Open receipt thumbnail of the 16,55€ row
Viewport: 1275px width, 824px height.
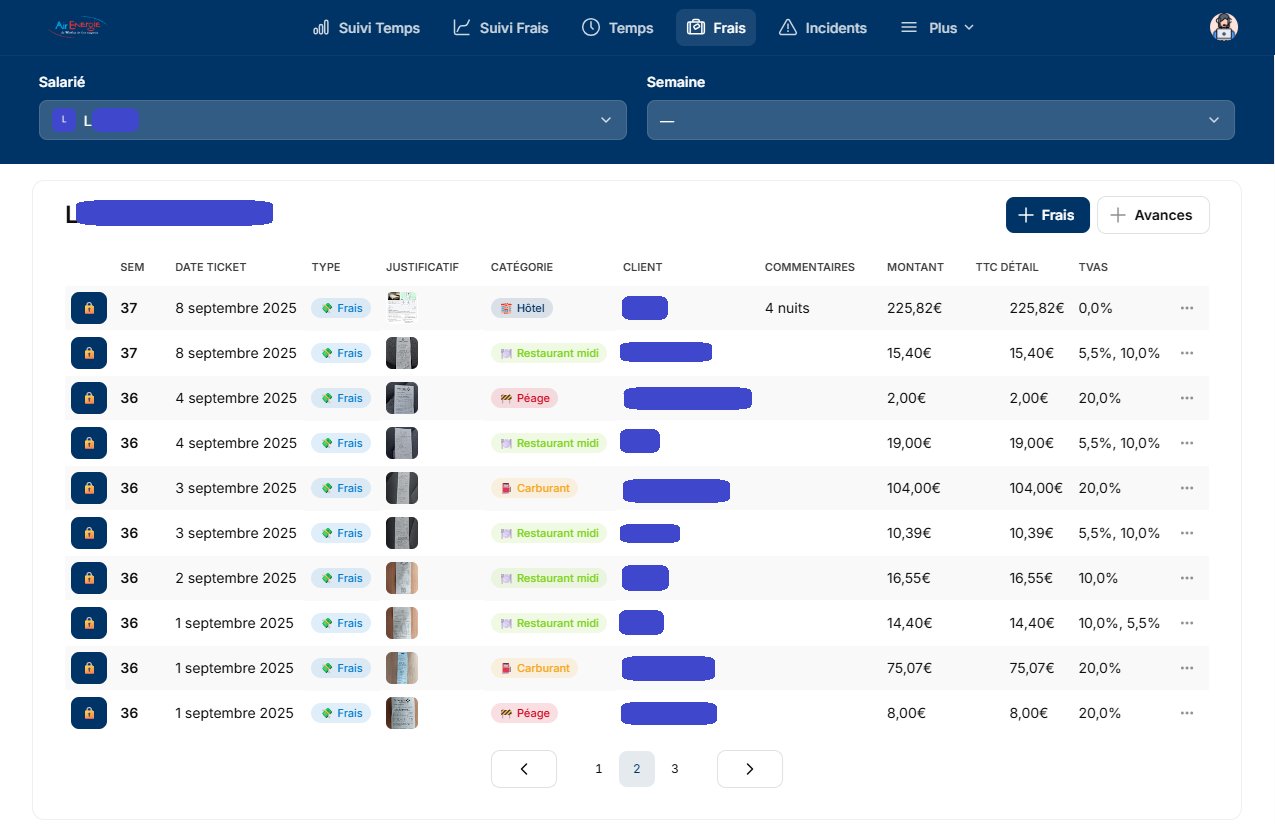402,578
